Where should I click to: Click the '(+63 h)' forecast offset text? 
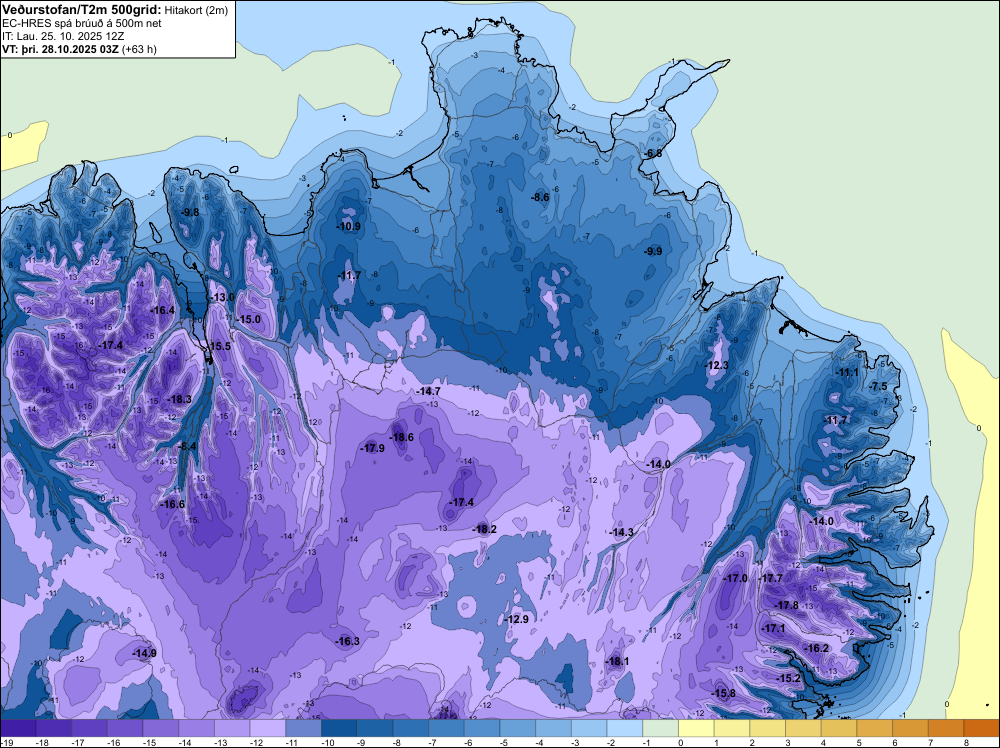(x=139, y=49)
